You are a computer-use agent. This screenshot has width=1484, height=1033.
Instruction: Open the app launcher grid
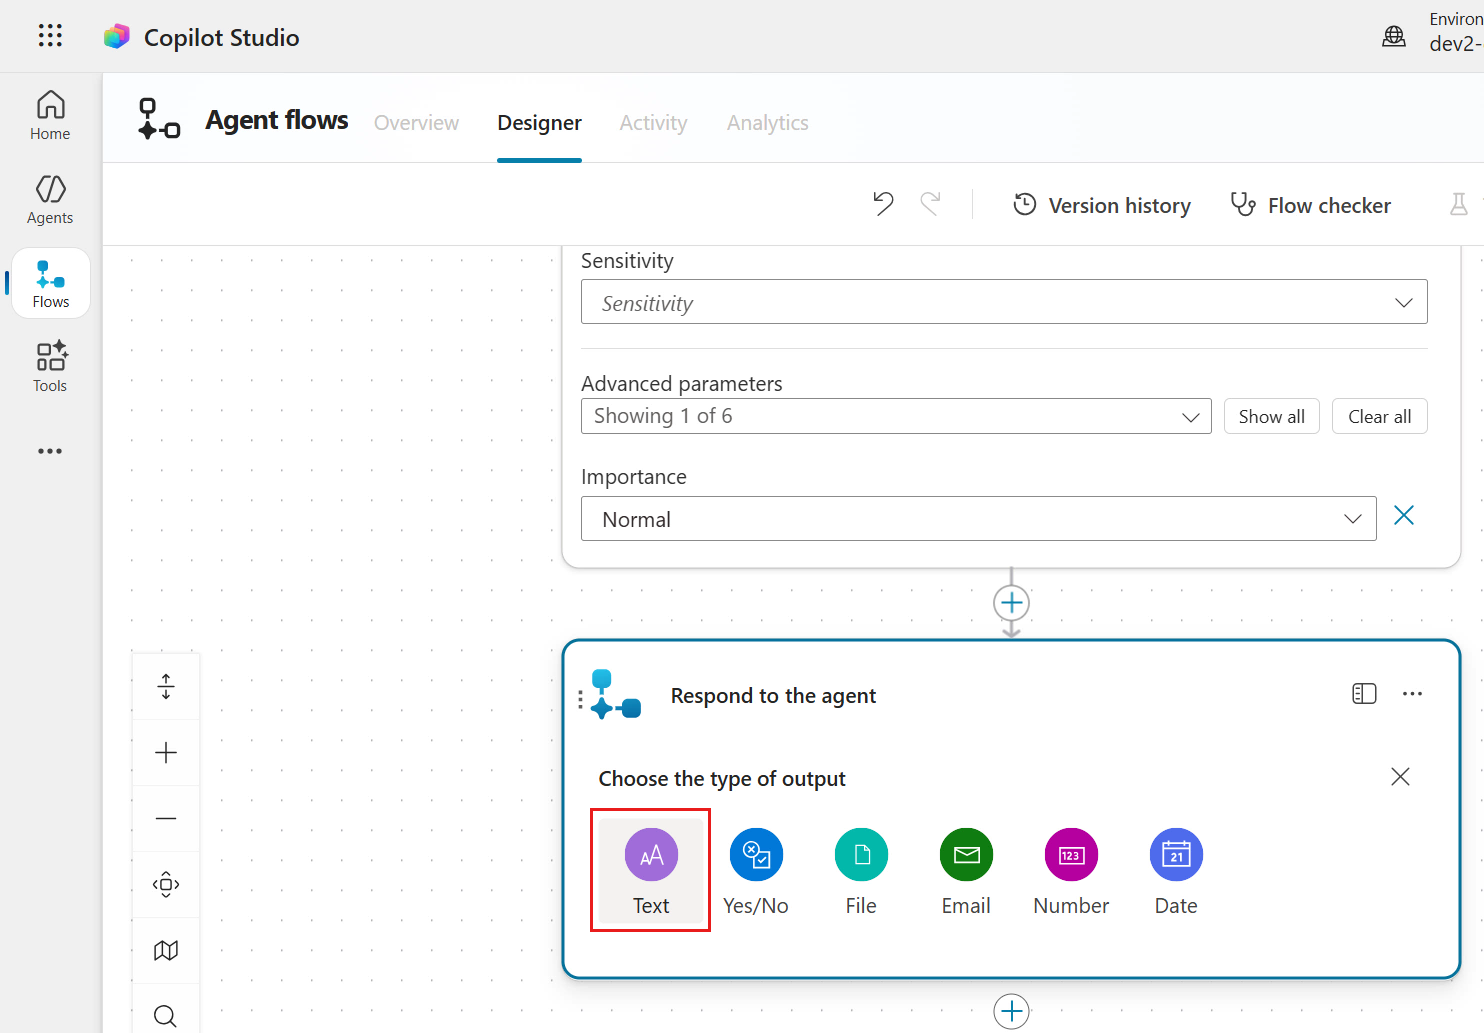tap(50, 36)
